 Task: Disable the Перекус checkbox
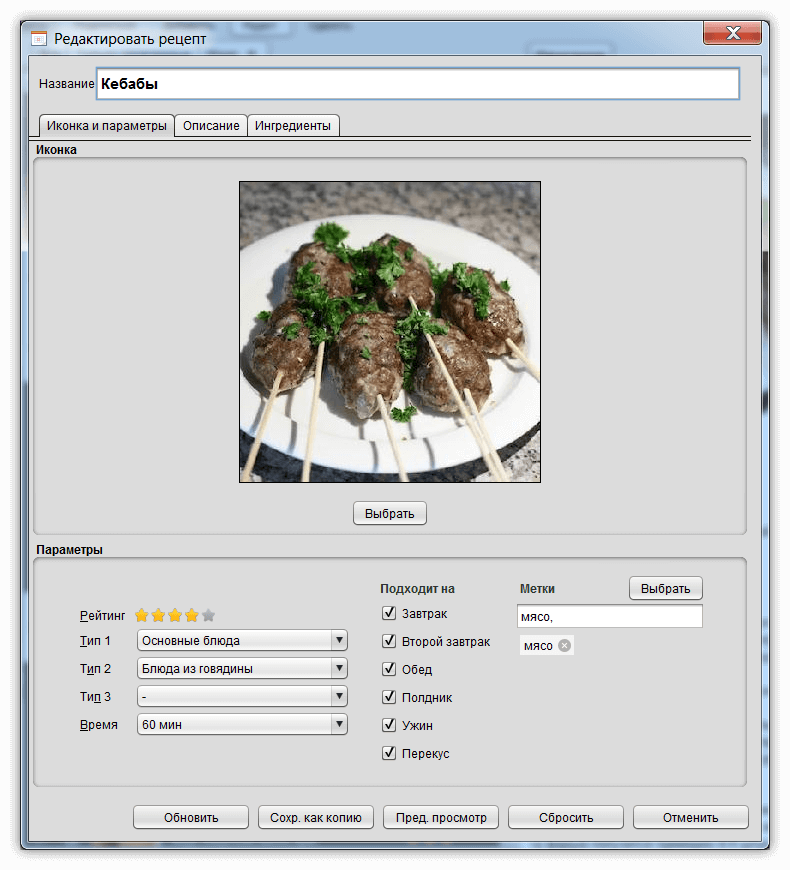[389, 753]
